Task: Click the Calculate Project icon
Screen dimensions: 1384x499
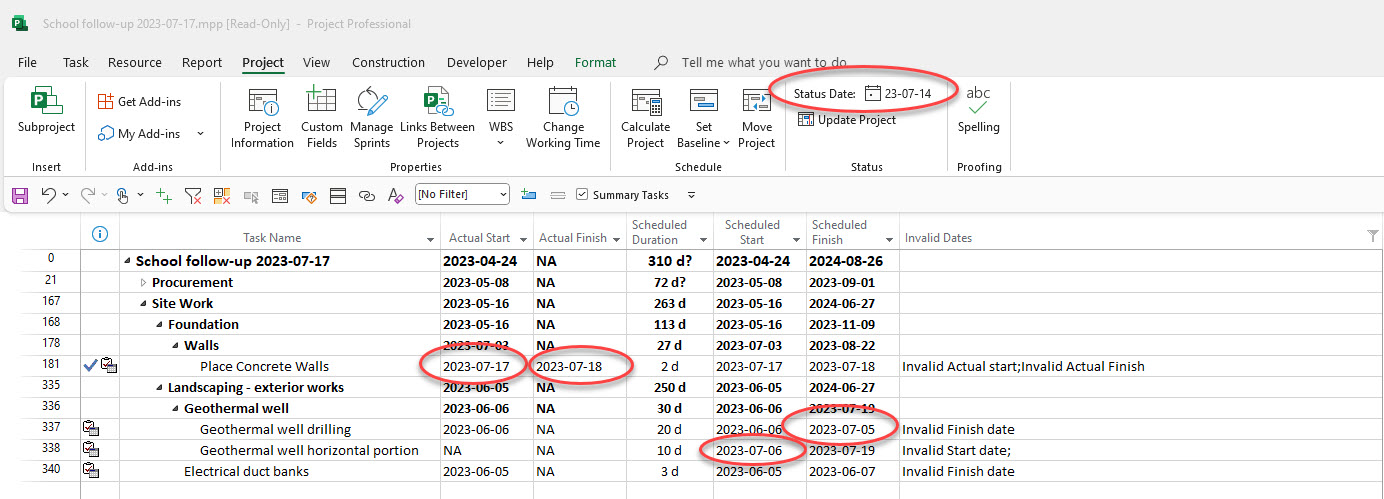Action: (645, 118)
